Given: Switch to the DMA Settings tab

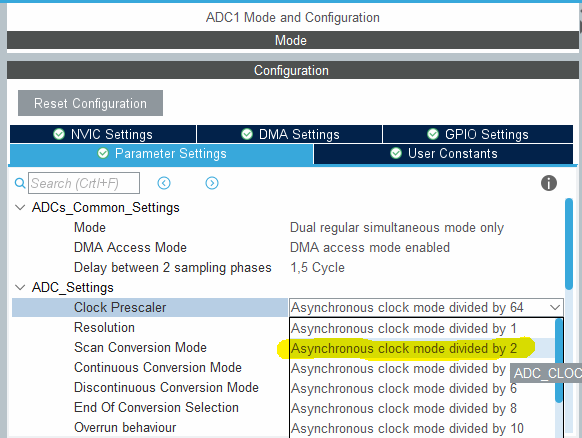Looking at the screenshot, I should (x=290, y=134).
